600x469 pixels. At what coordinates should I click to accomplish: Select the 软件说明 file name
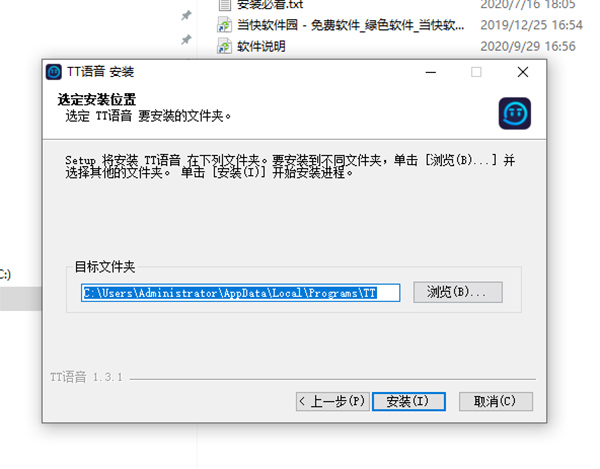coord(261,46)
